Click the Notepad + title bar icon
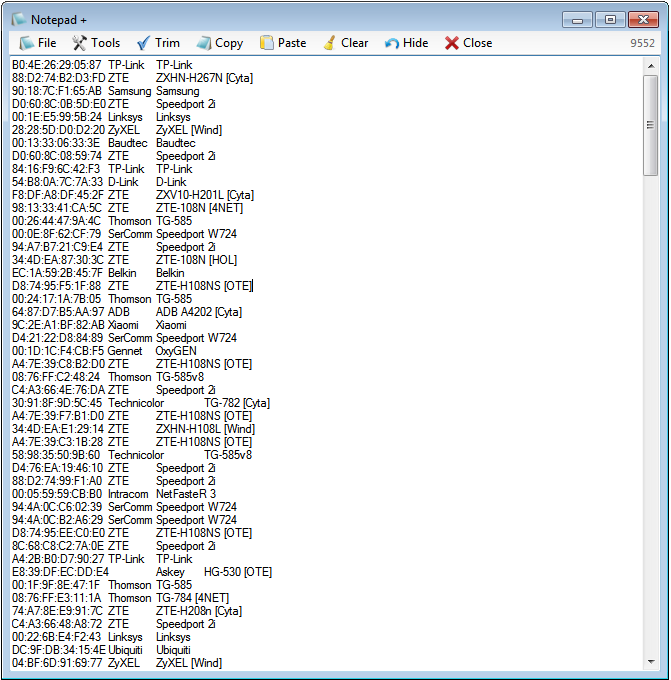671x680 pixels. pos(18,19)
